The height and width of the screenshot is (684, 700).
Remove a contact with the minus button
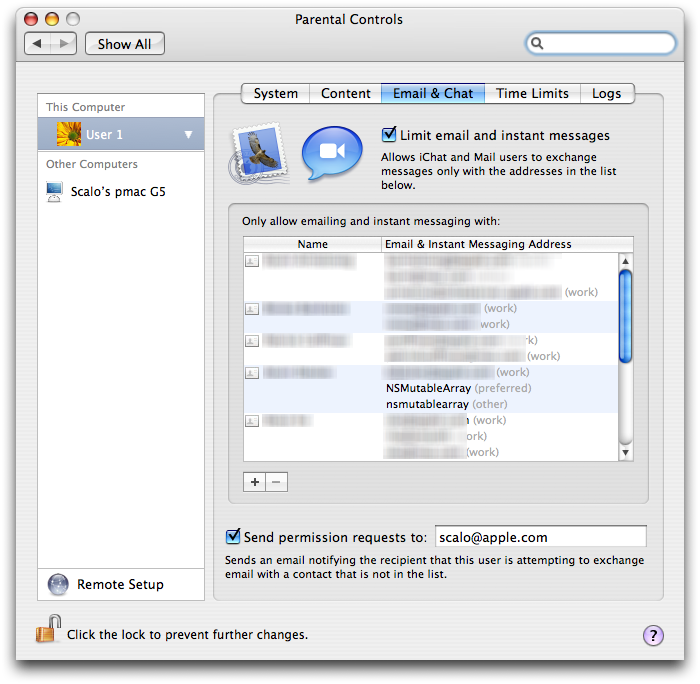276,482
